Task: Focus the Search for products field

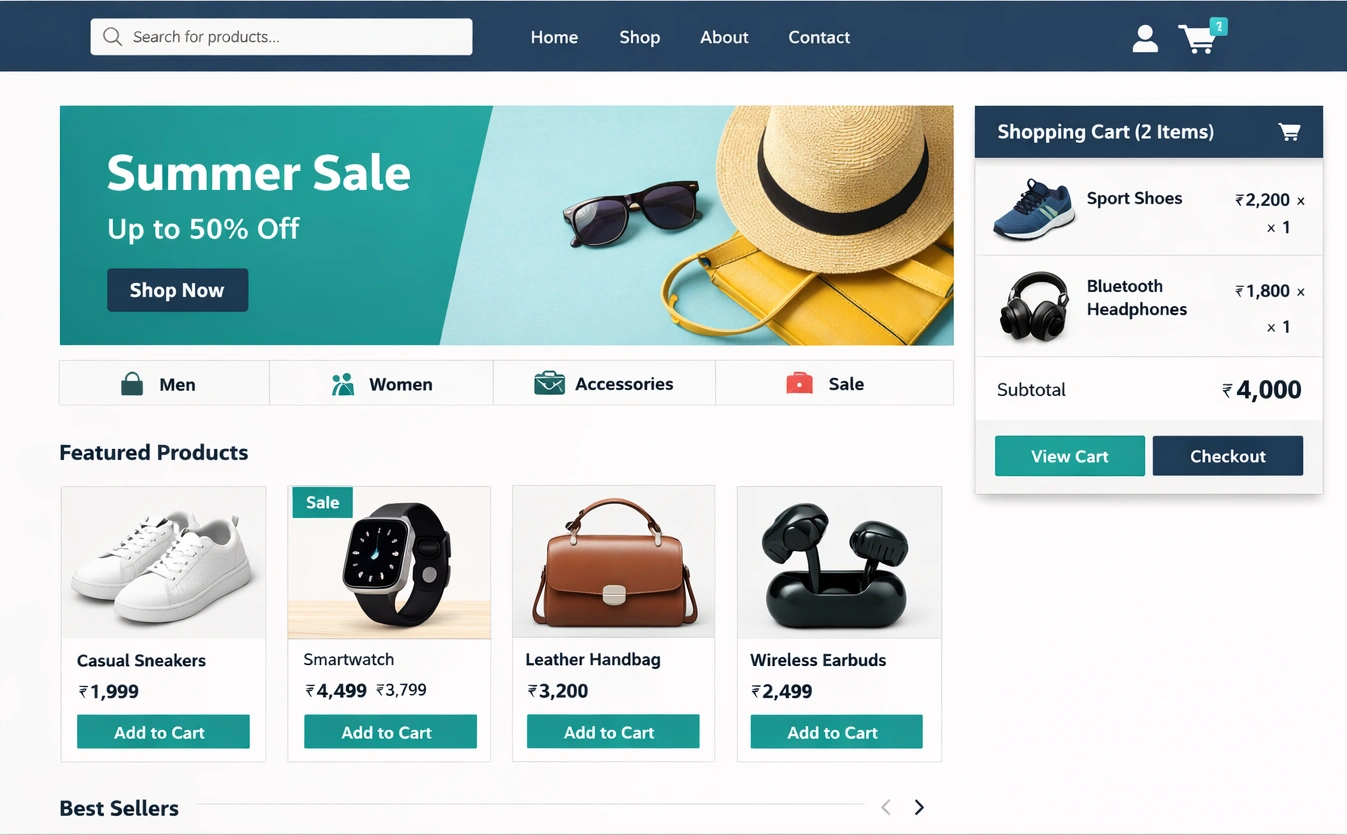Action: (x=281, y=37)
